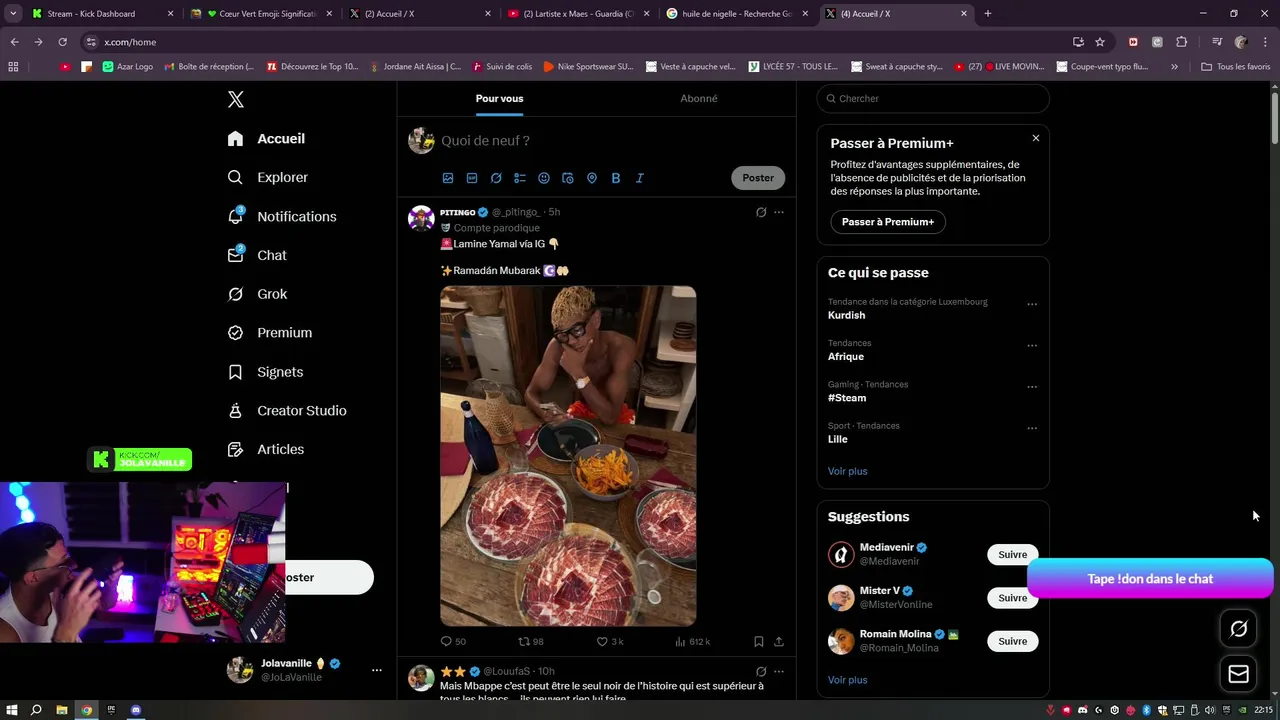The width and height of the screenshot is (1280, 720).
Task: Click the Grok enhance icon in composer
Action: (496, 178)
